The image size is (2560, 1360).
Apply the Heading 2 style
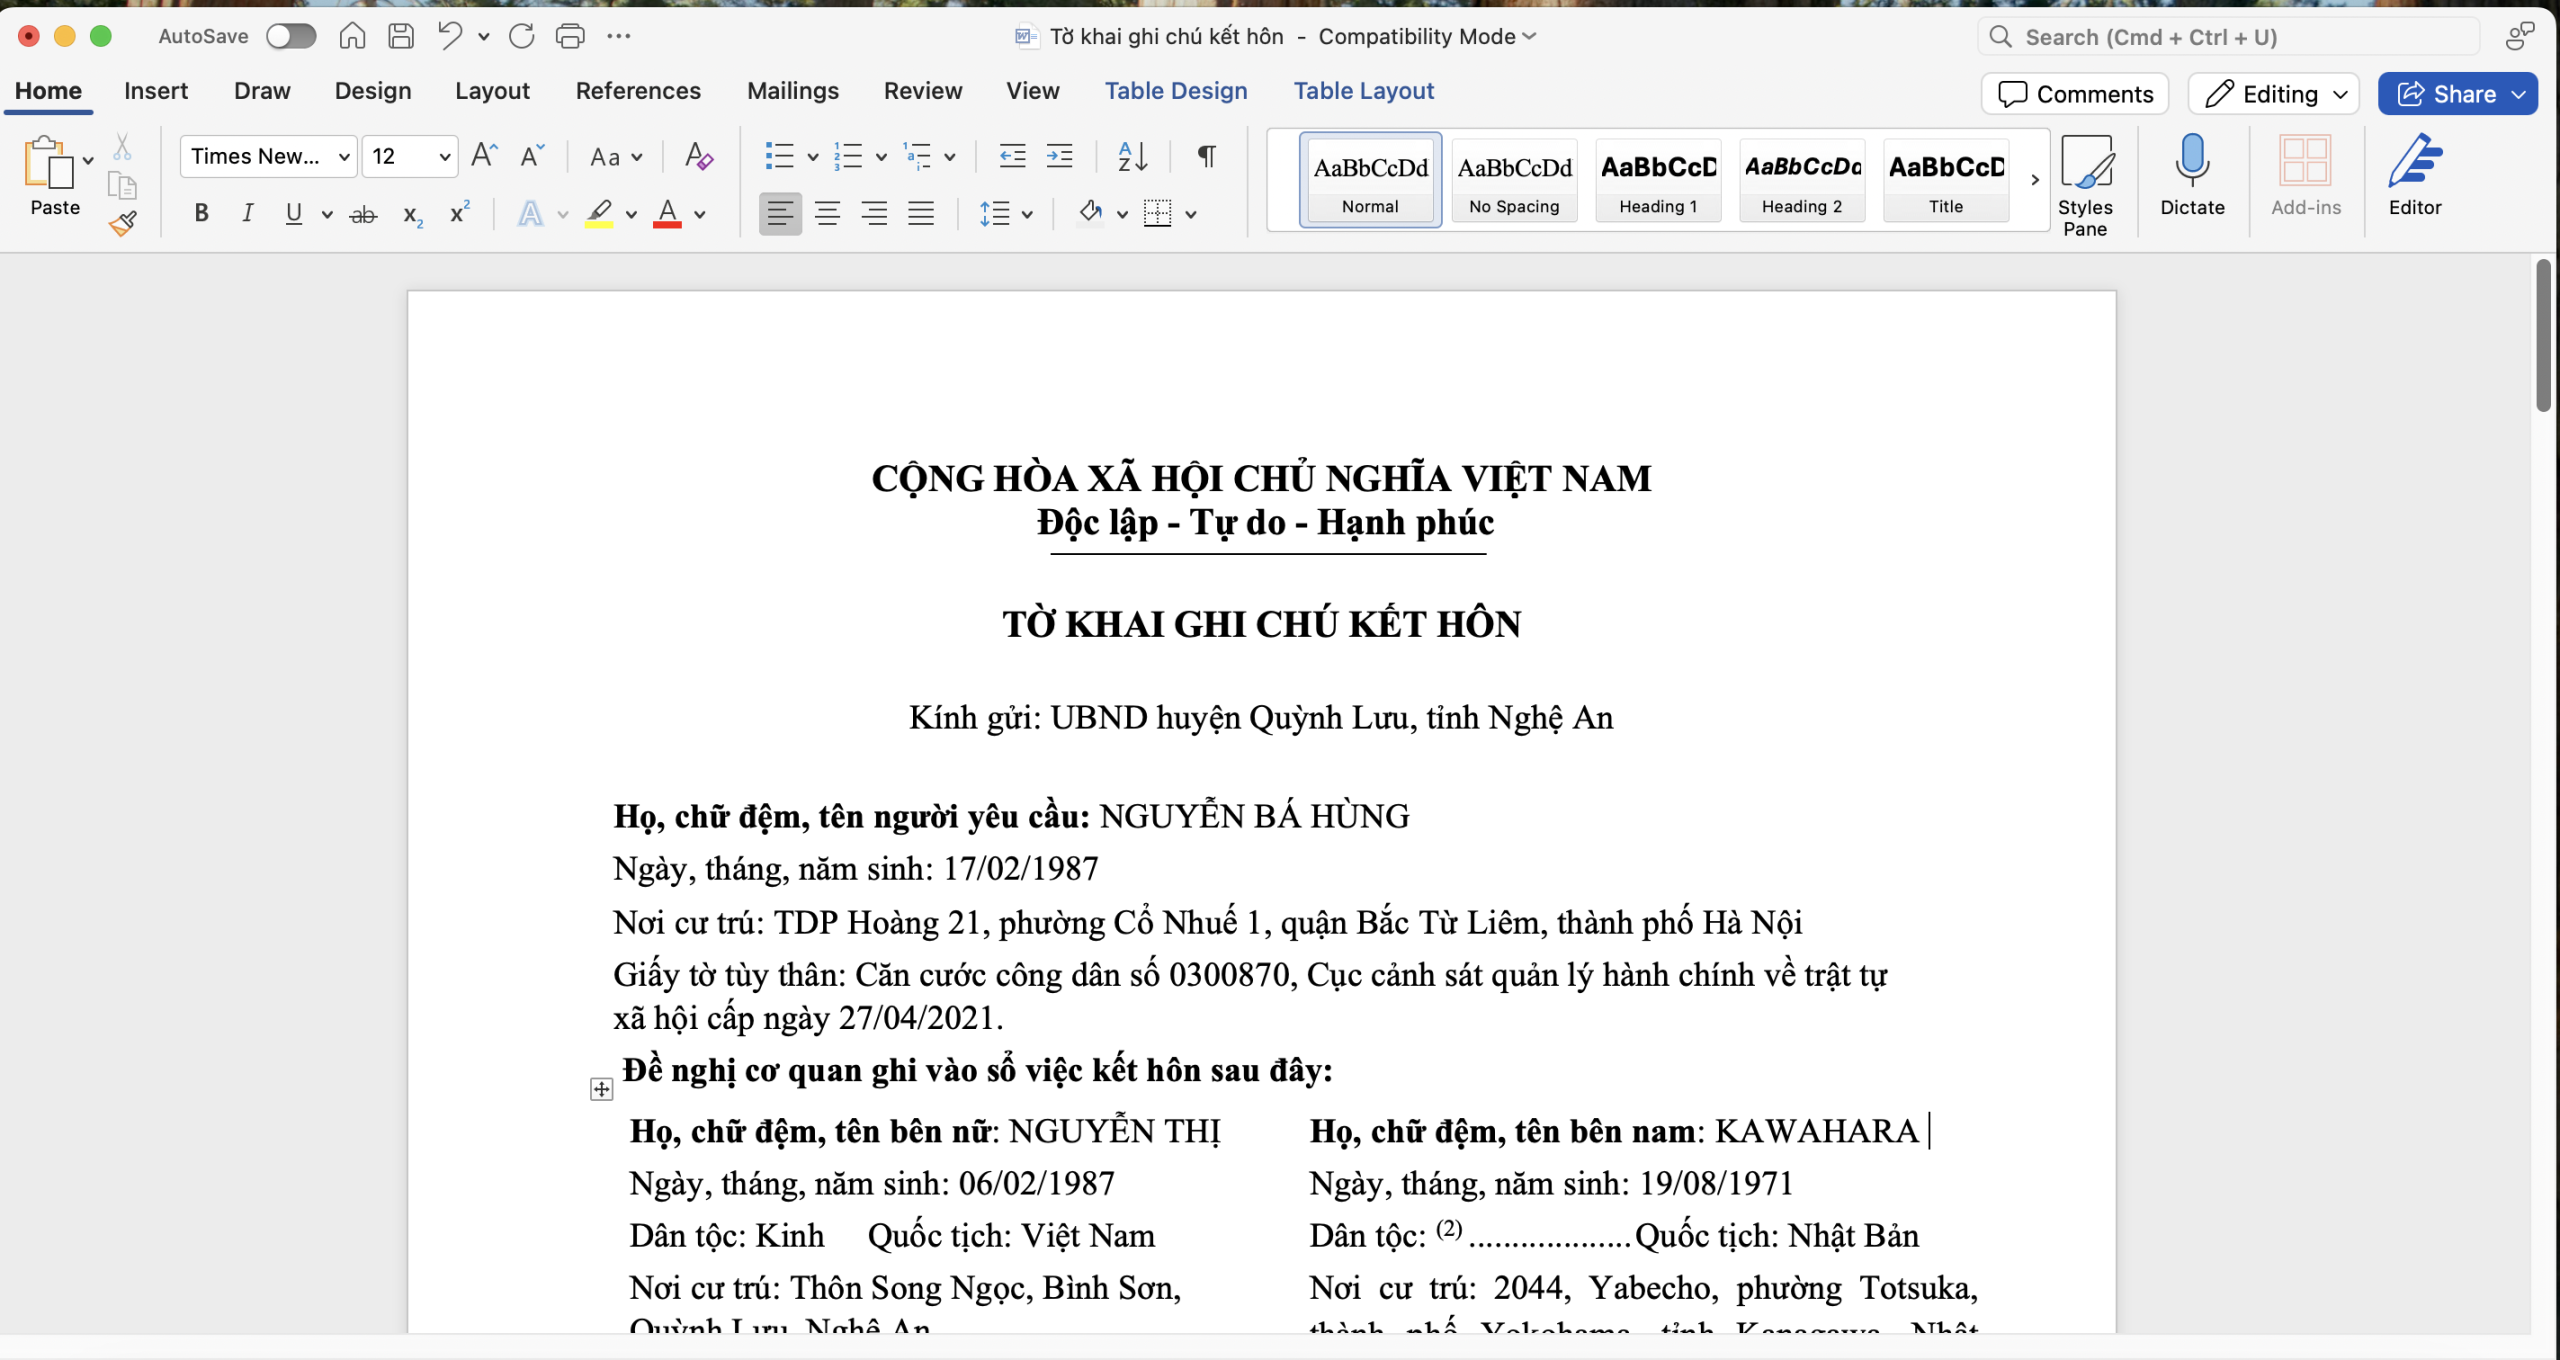coord(1802,180)
